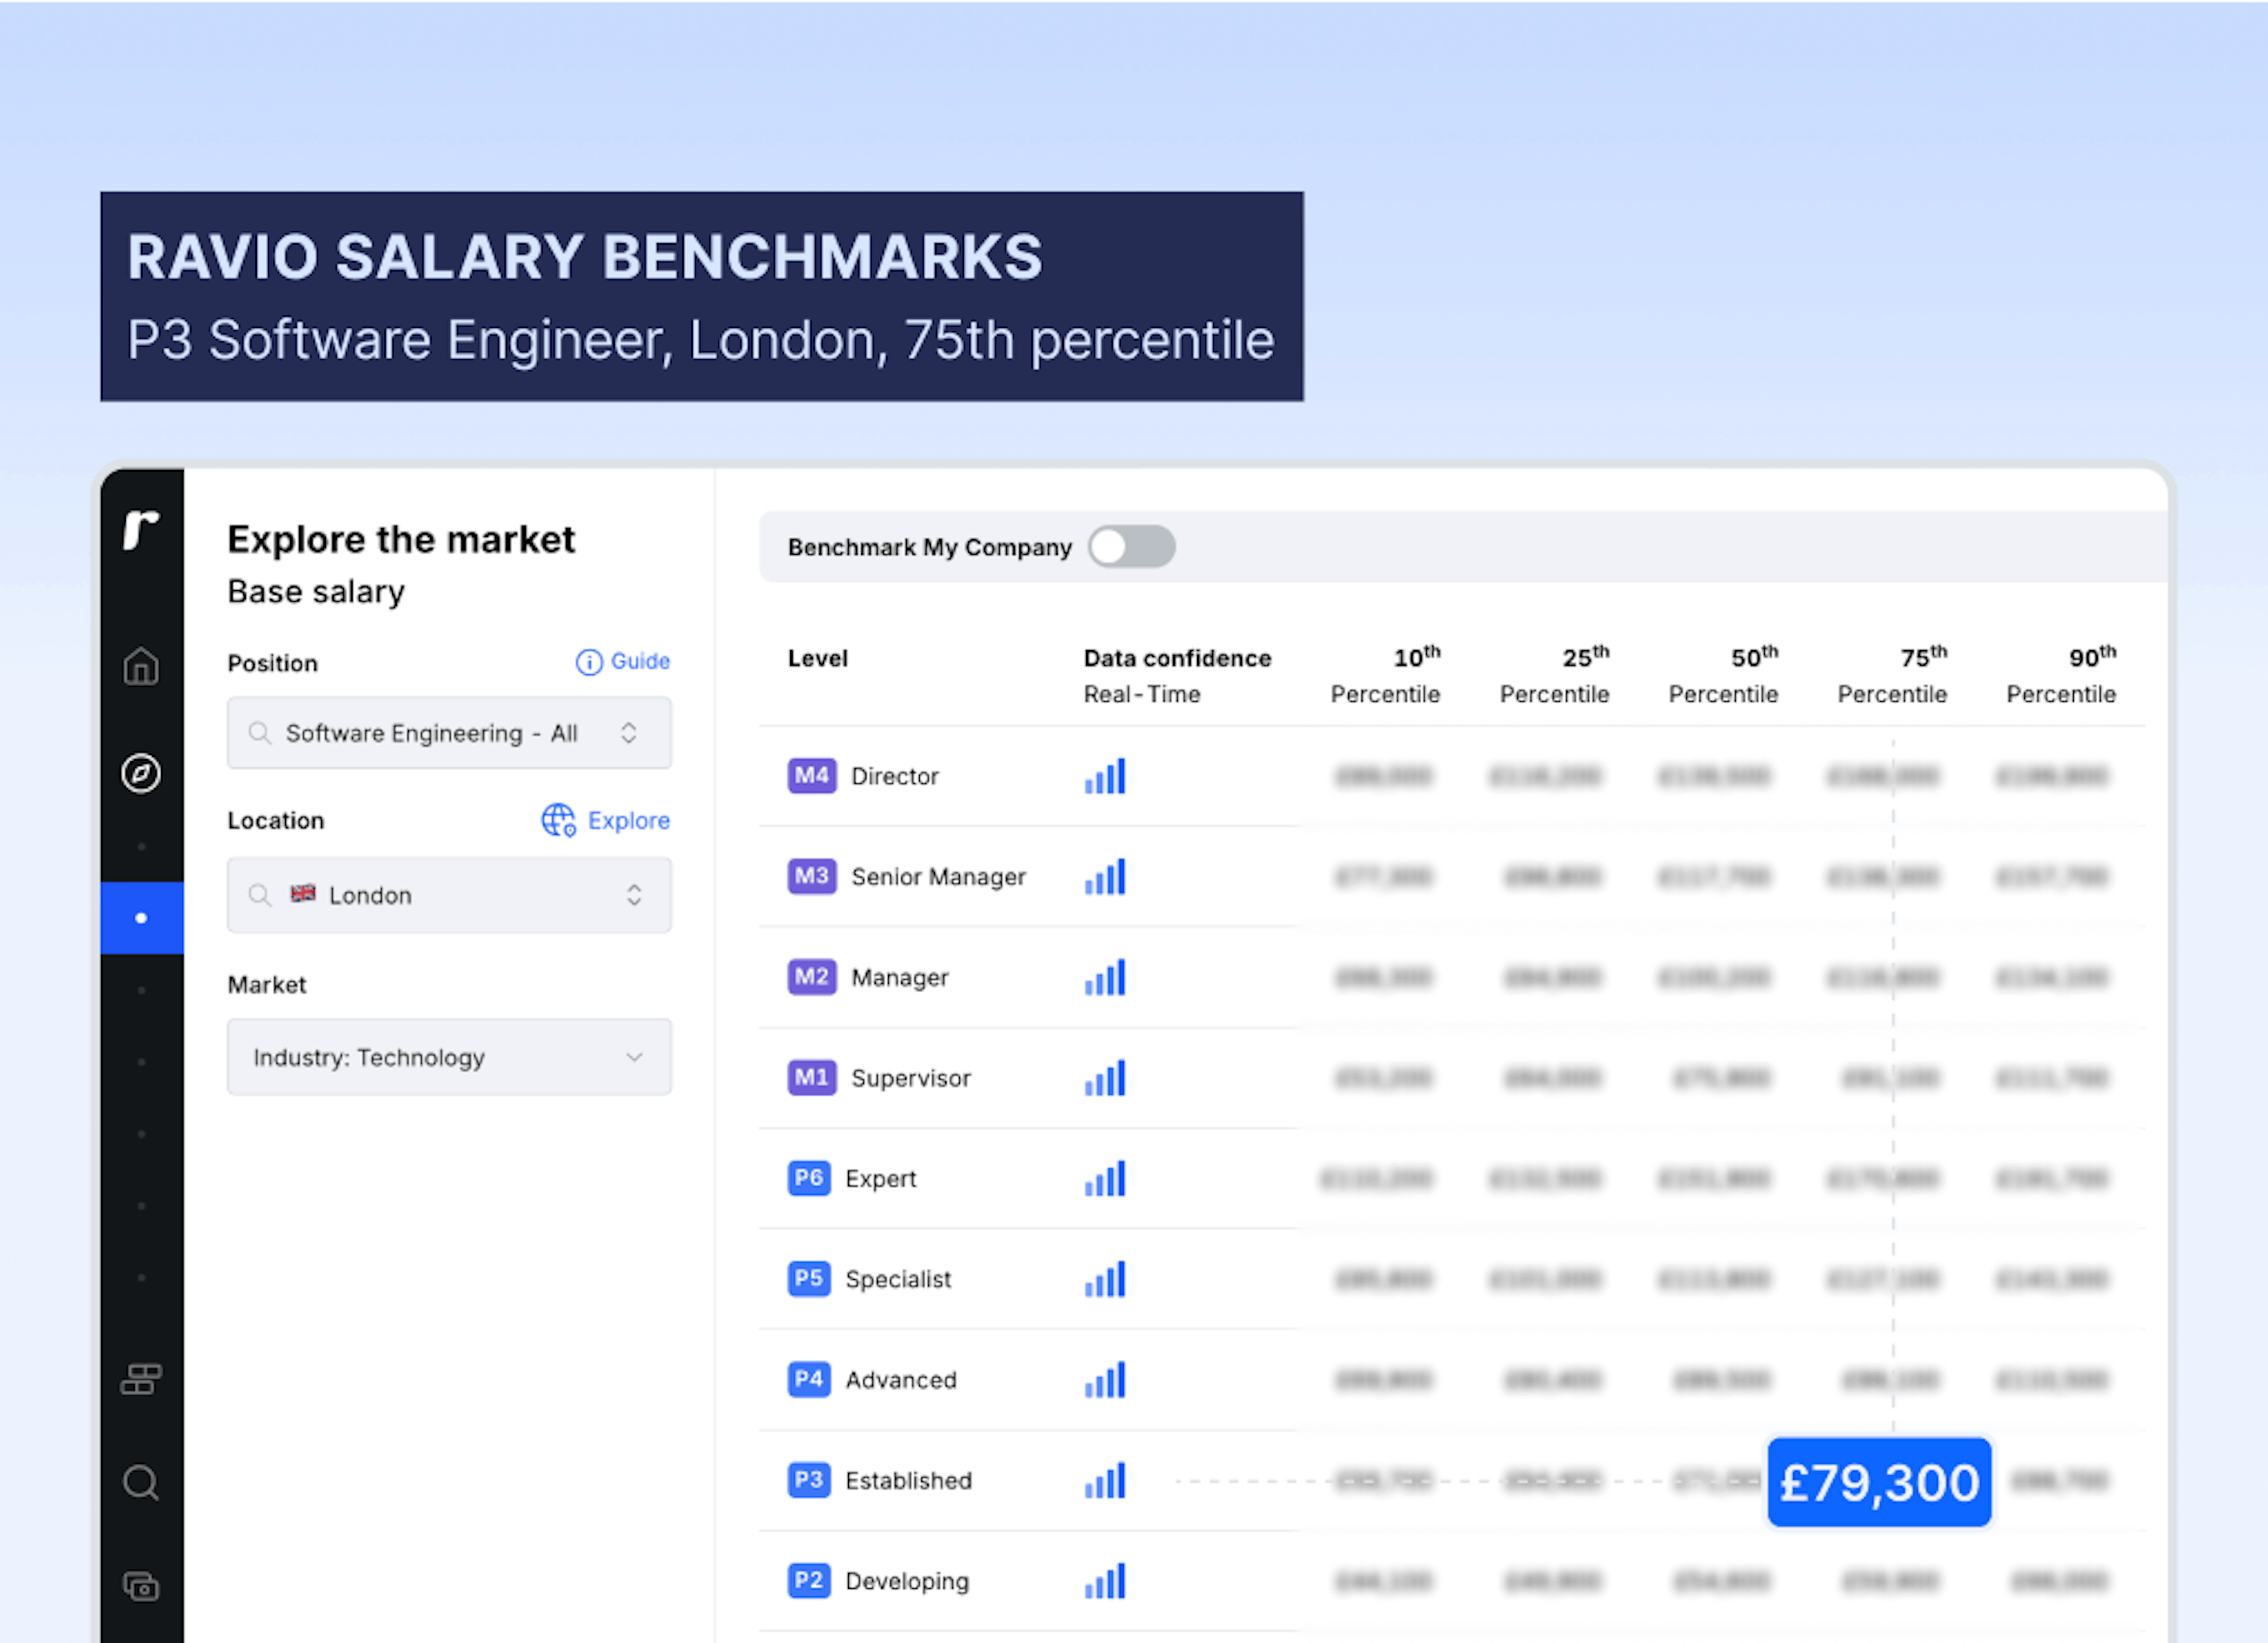The image size is (2268, 1643).
Task: Click the dashboard blocks icon near sidebar bottom
Action: [x=141, y=1378]
